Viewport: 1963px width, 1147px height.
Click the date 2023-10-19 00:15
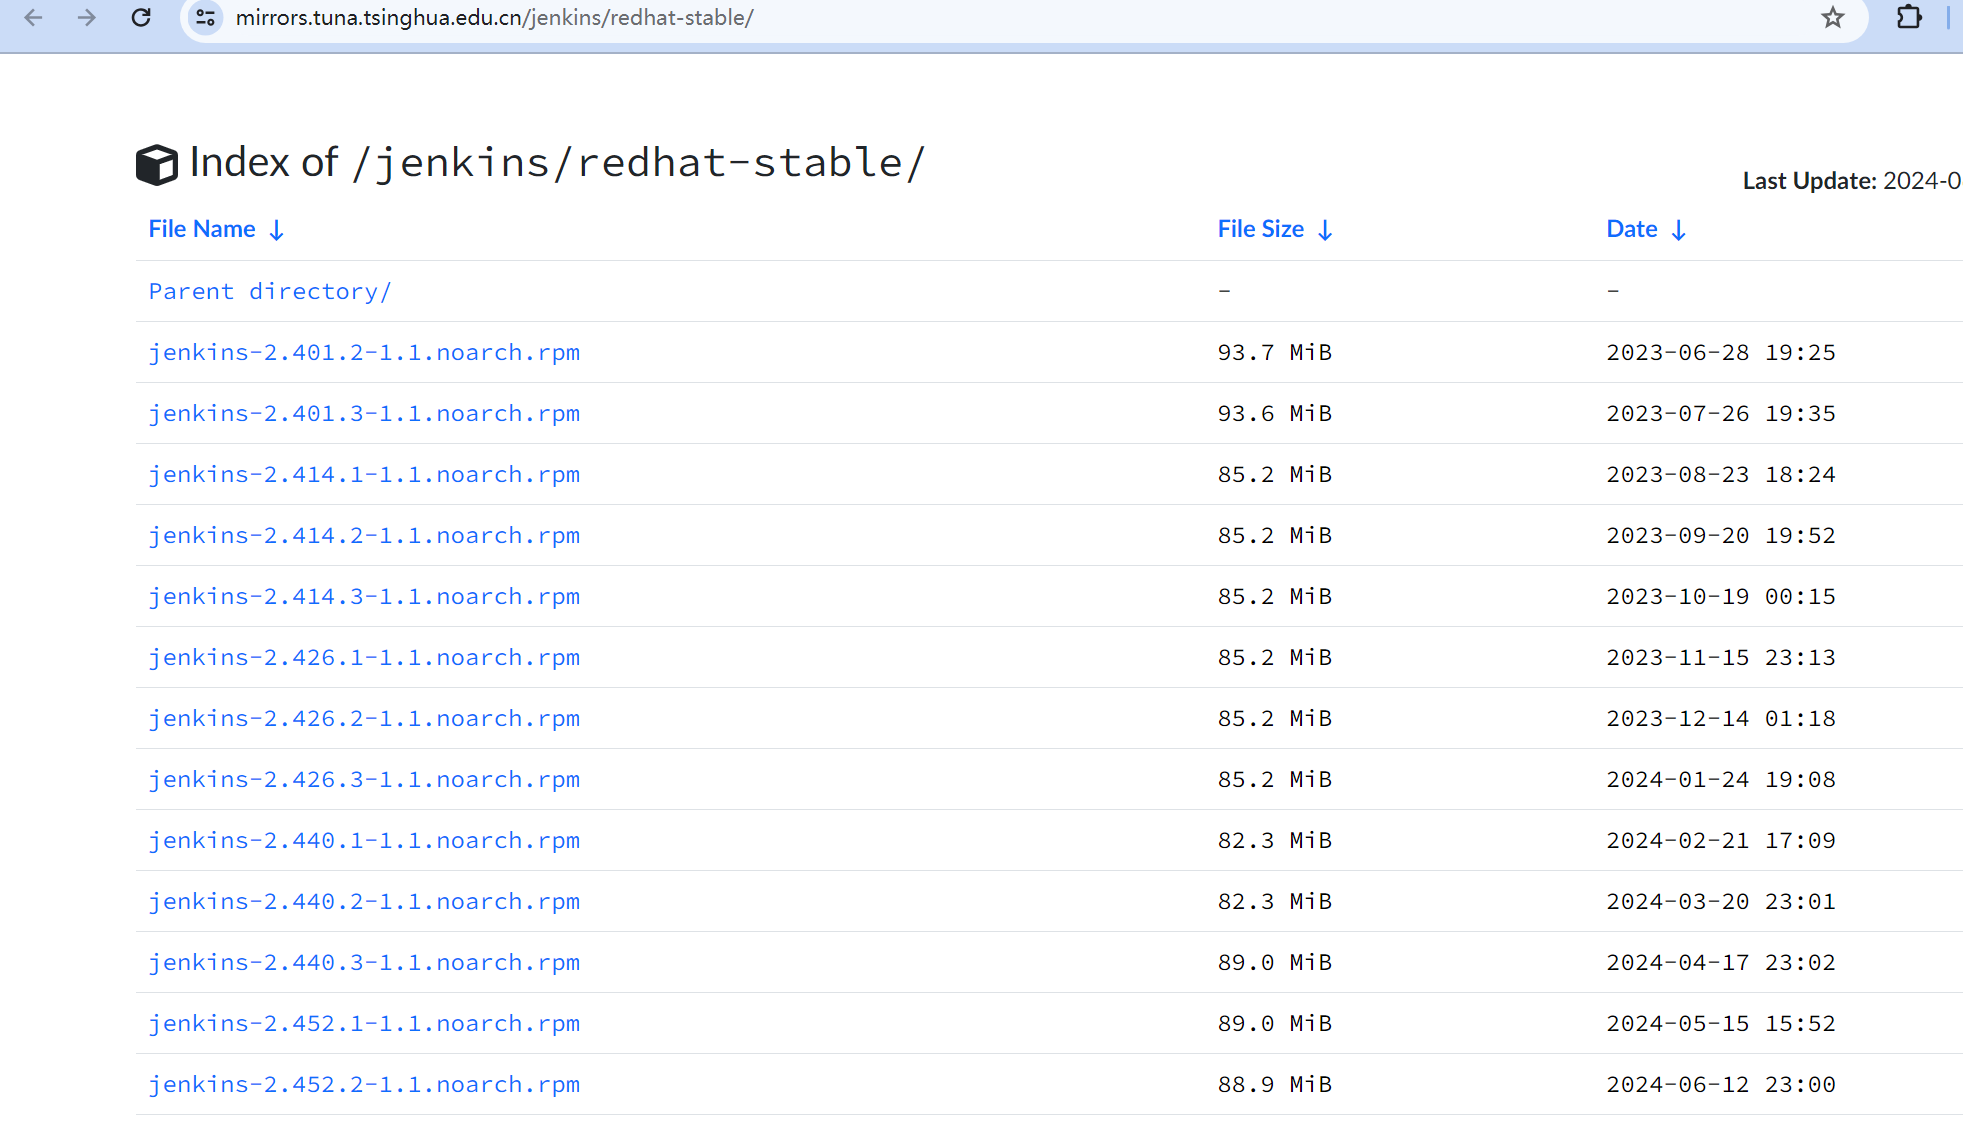point(1721,596)
